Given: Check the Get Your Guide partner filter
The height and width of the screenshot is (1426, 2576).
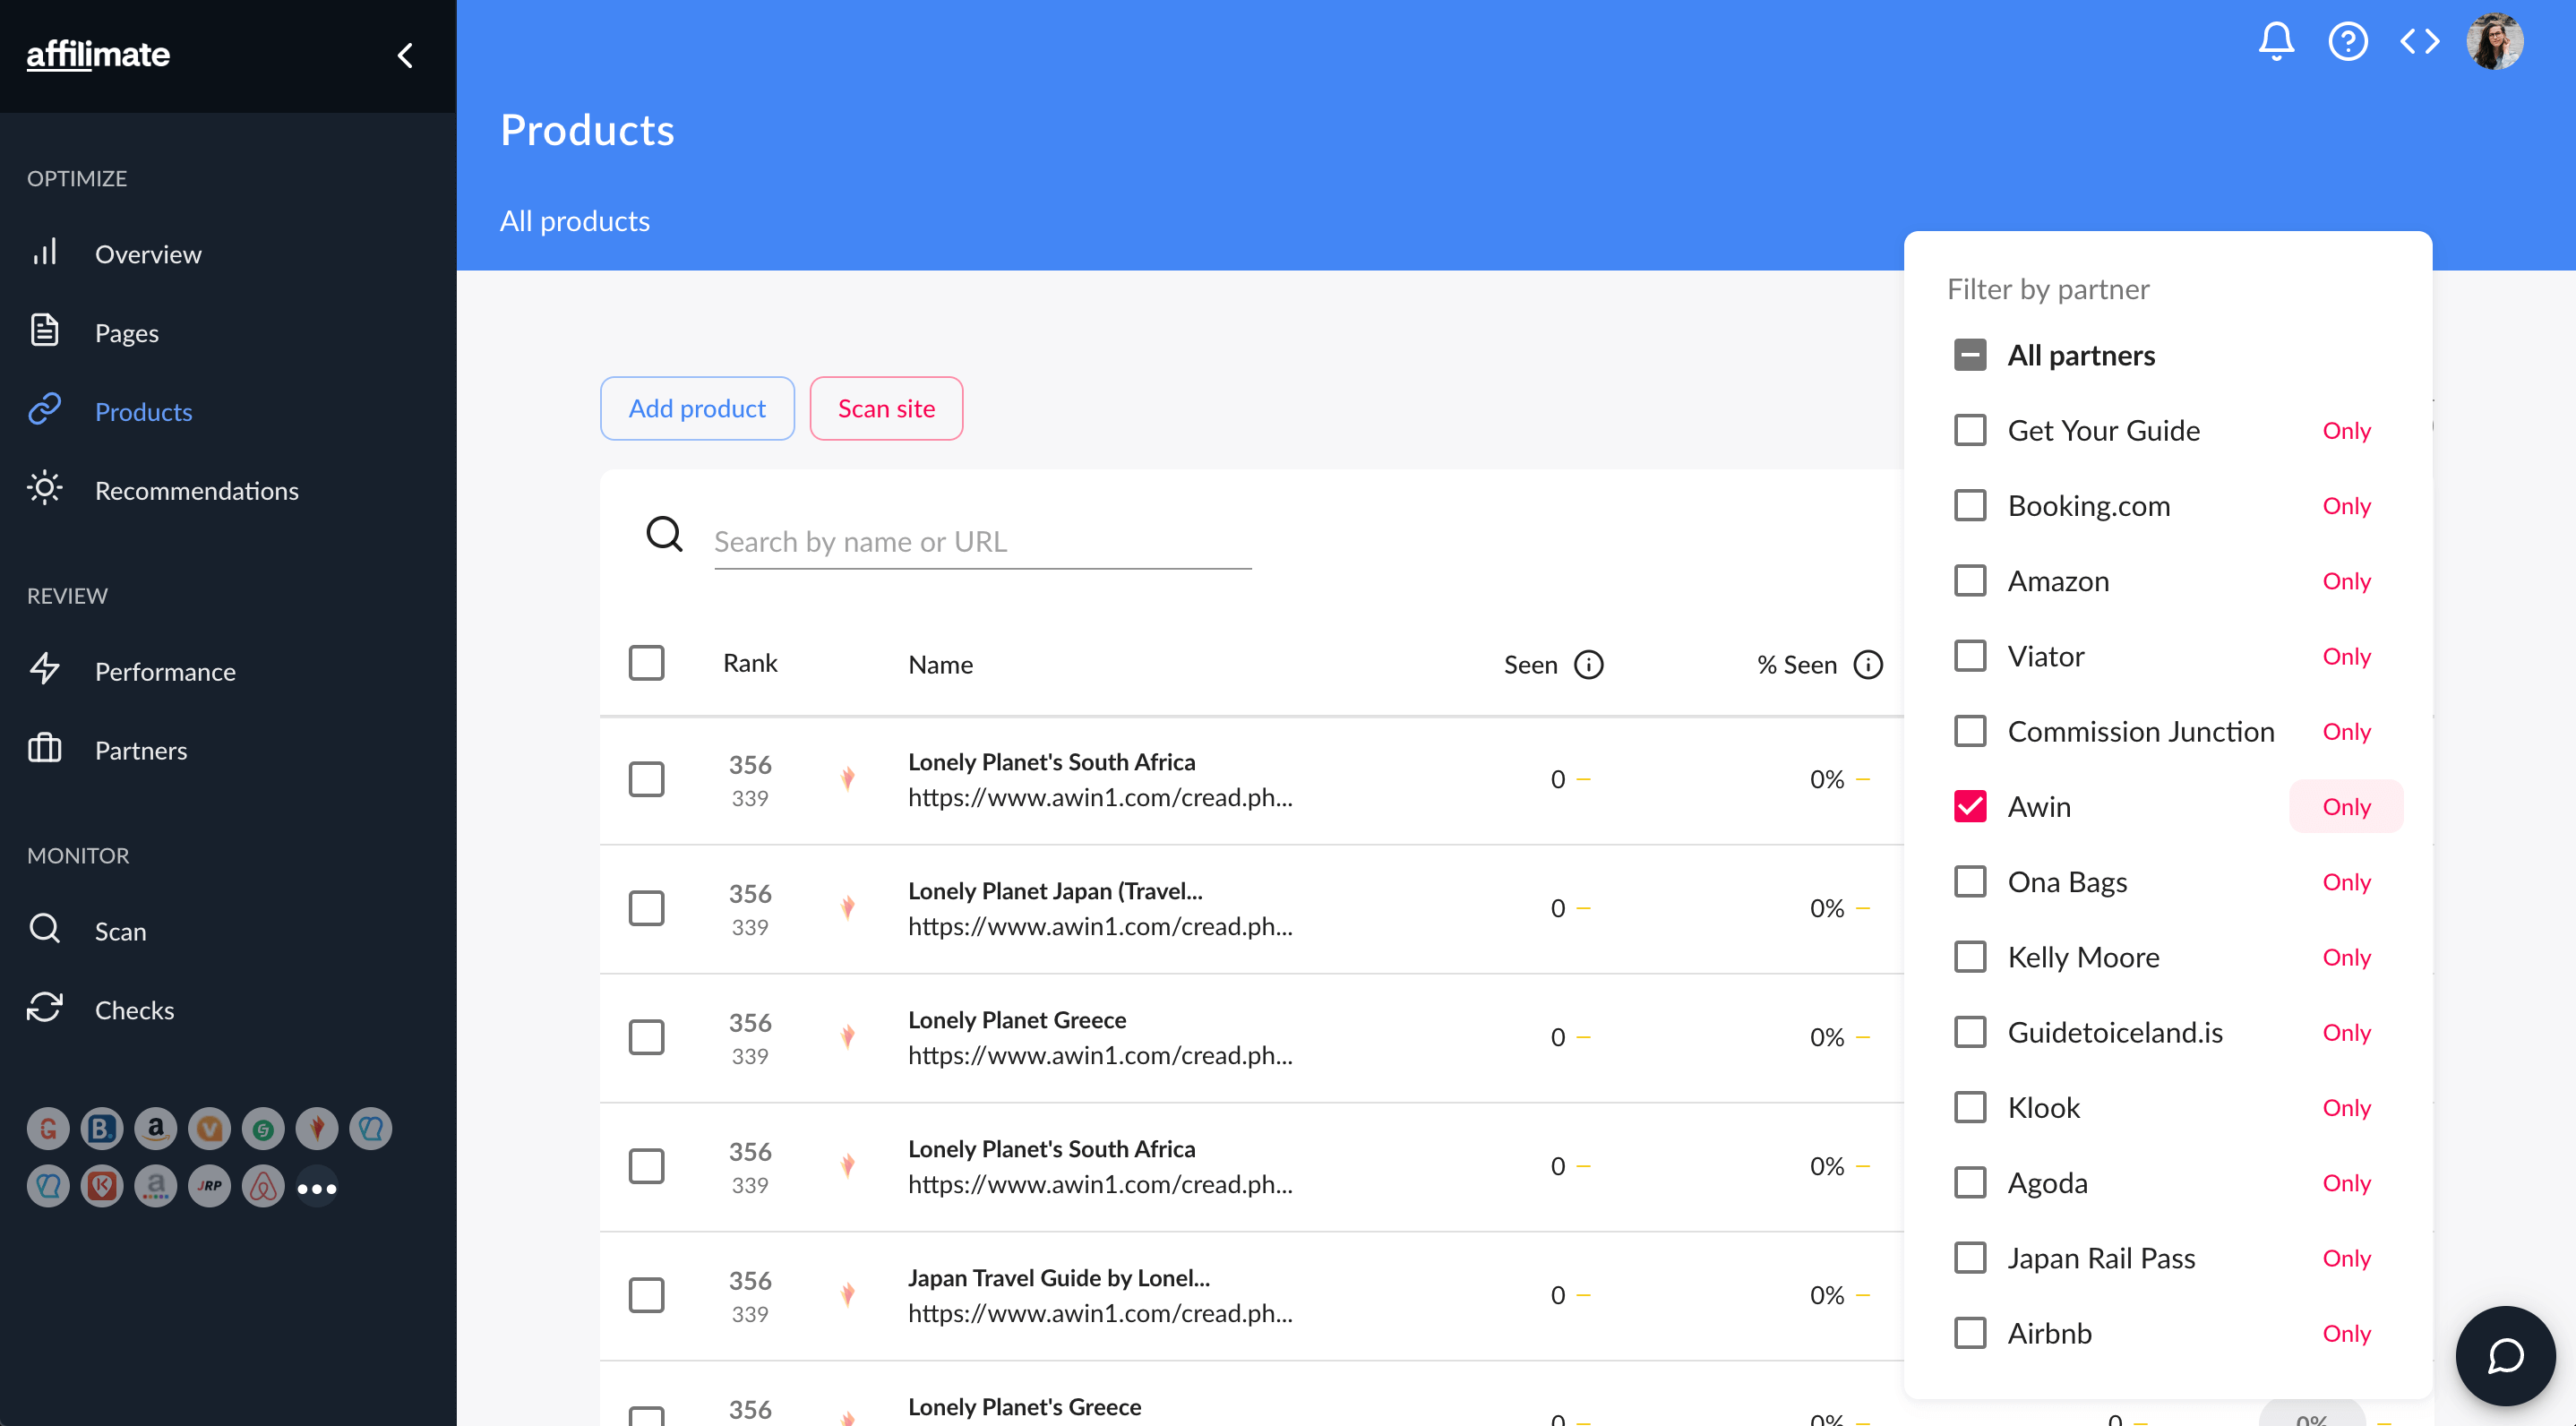Looking at the screenshot, I should (x=1970, y=430).
